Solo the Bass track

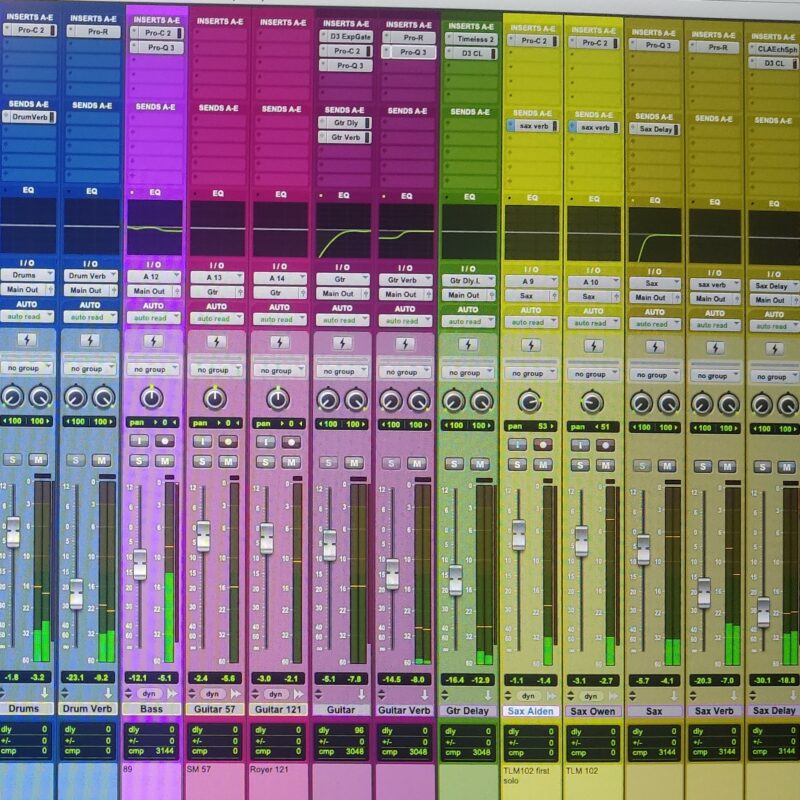139,461
